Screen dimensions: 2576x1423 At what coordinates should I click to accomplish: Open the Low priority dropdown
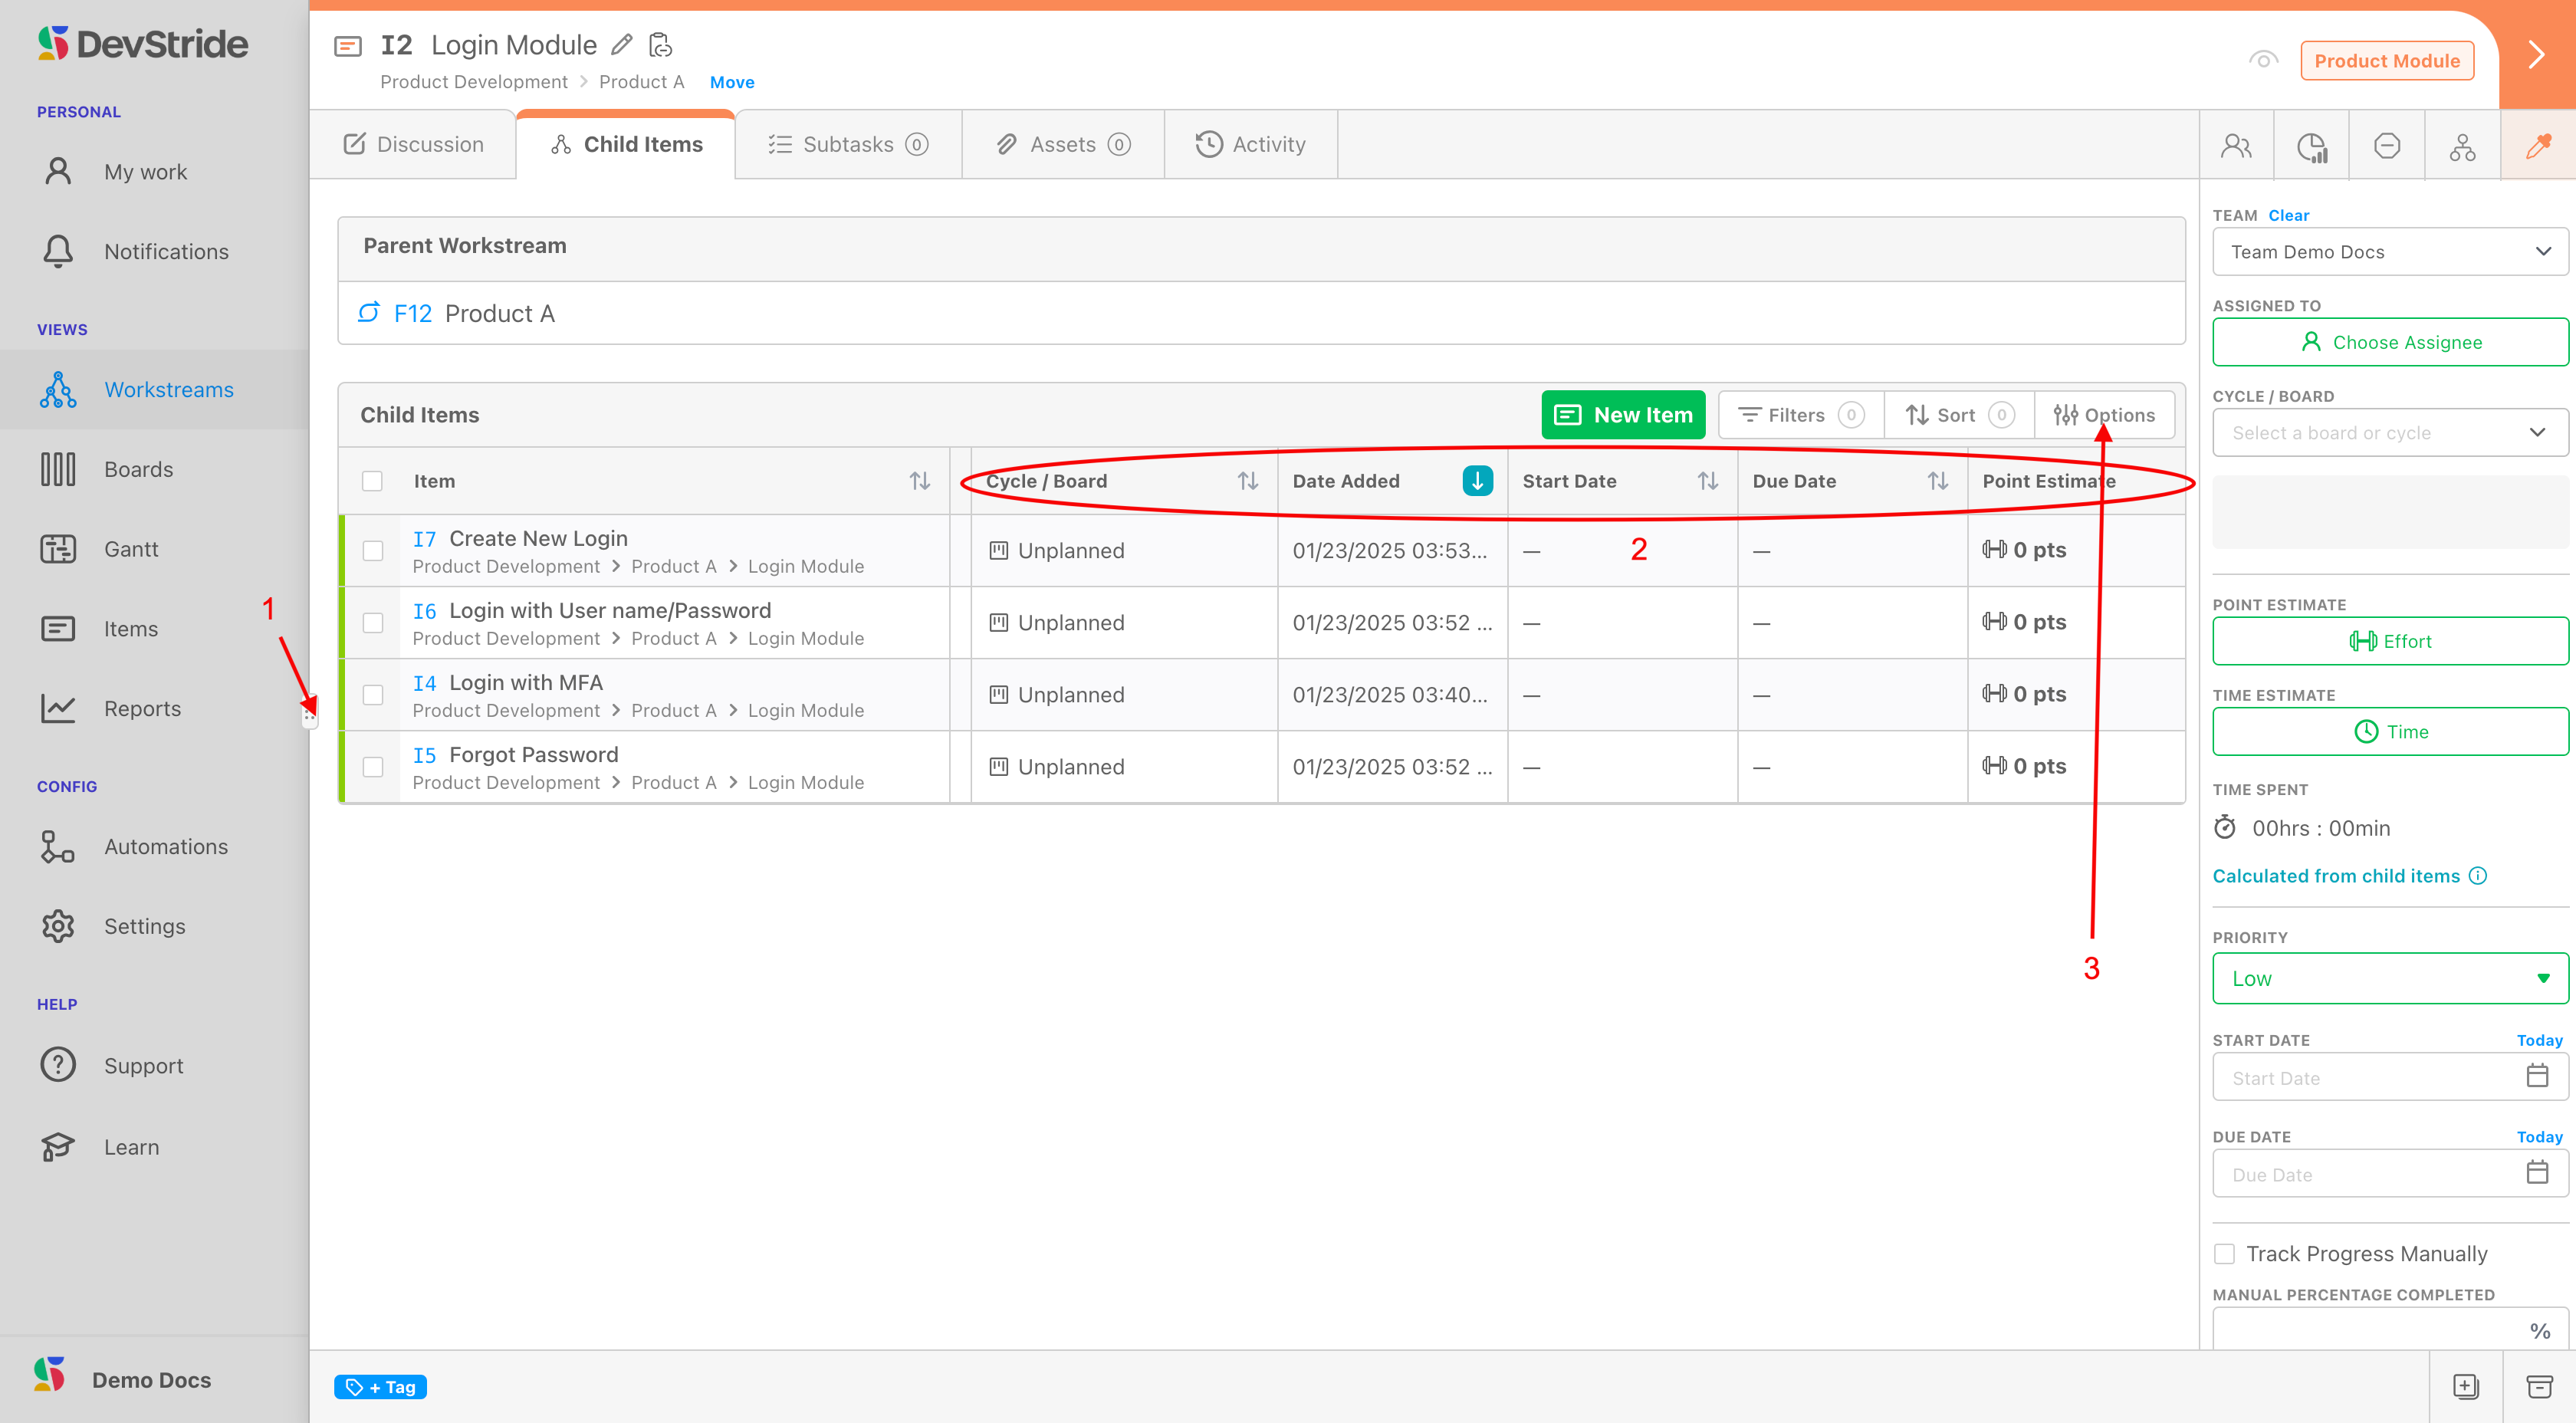pos(2389,978)
